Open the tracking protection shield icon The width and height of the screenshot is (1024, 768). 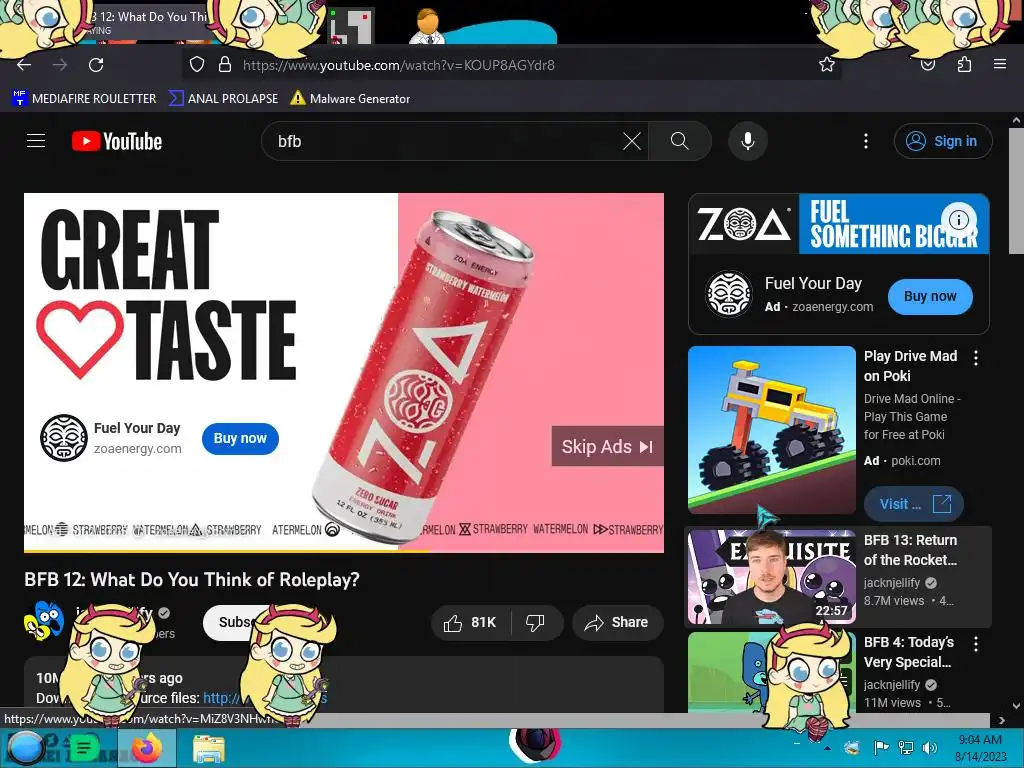click(x=197, y=65)
